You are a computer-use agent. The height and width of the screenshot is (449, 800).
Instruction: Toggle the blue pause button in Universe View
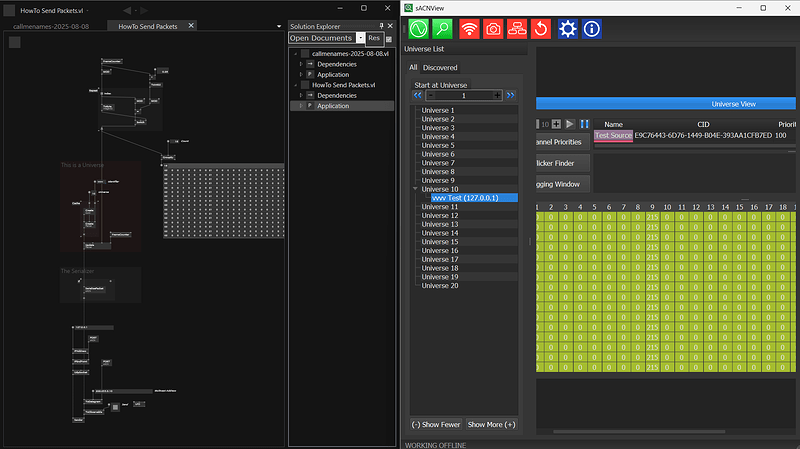coord(584,123)
